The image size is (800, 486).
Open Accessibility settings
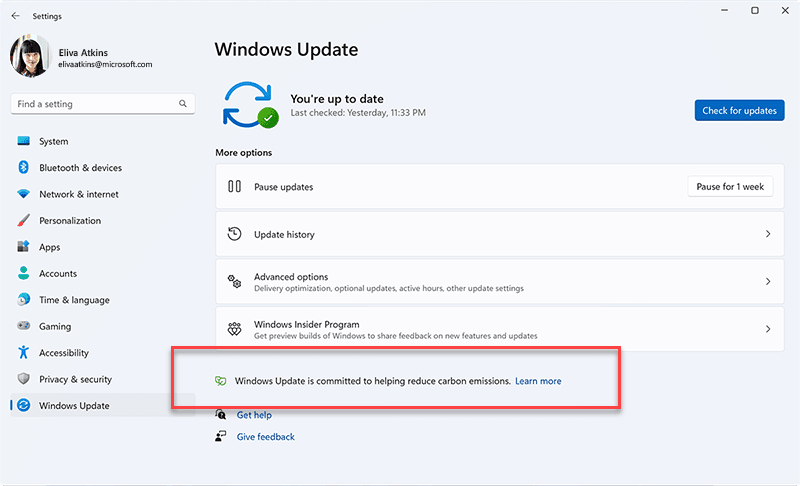pos(103,353)
